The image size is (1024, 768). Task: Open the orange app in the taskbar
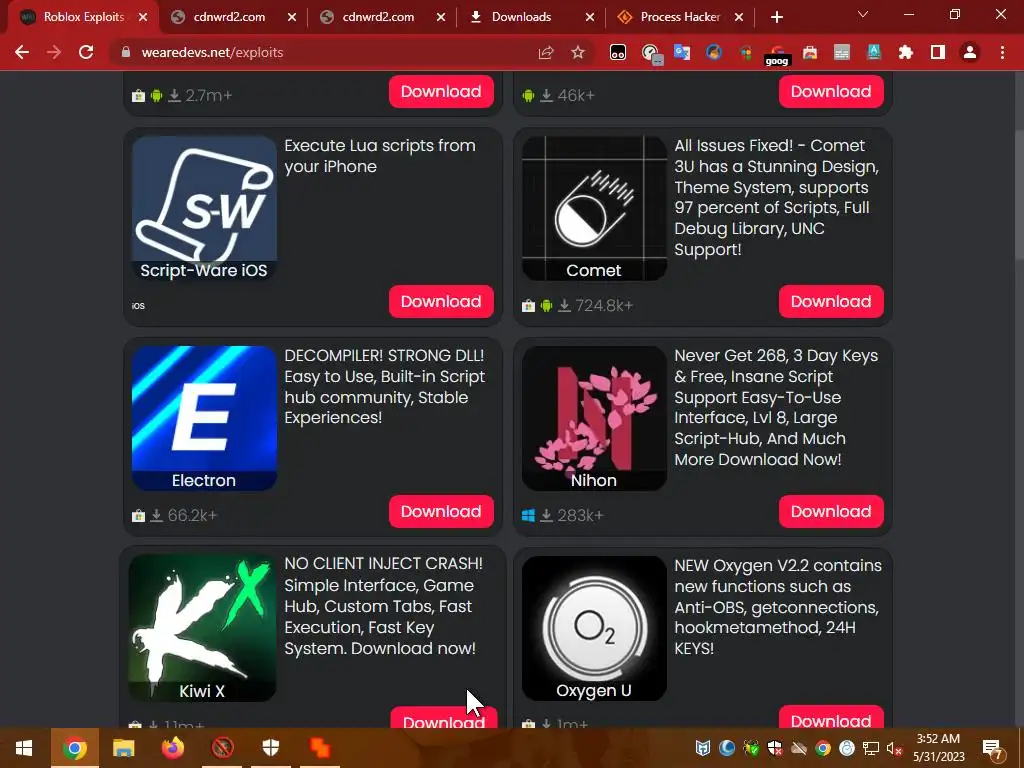(x=320, y=748)
